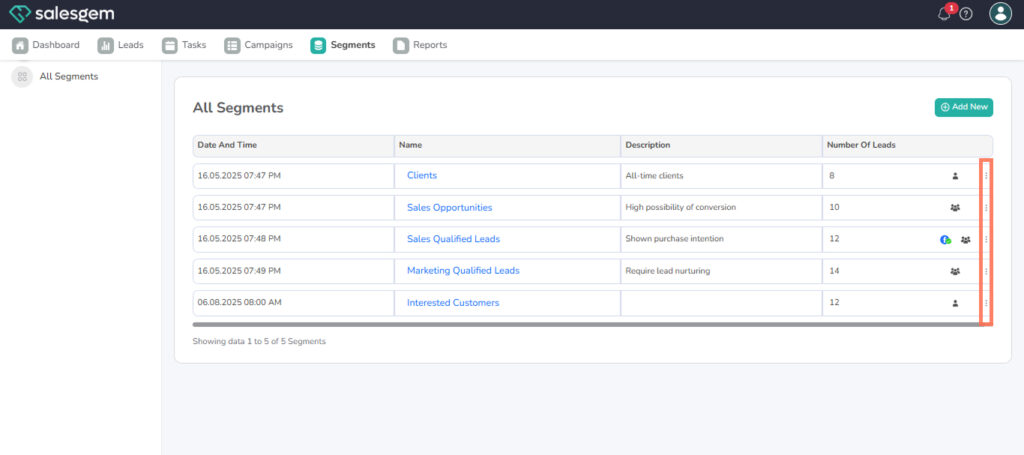
Task: Open the help question mark icon
Action: coord(966,14)
